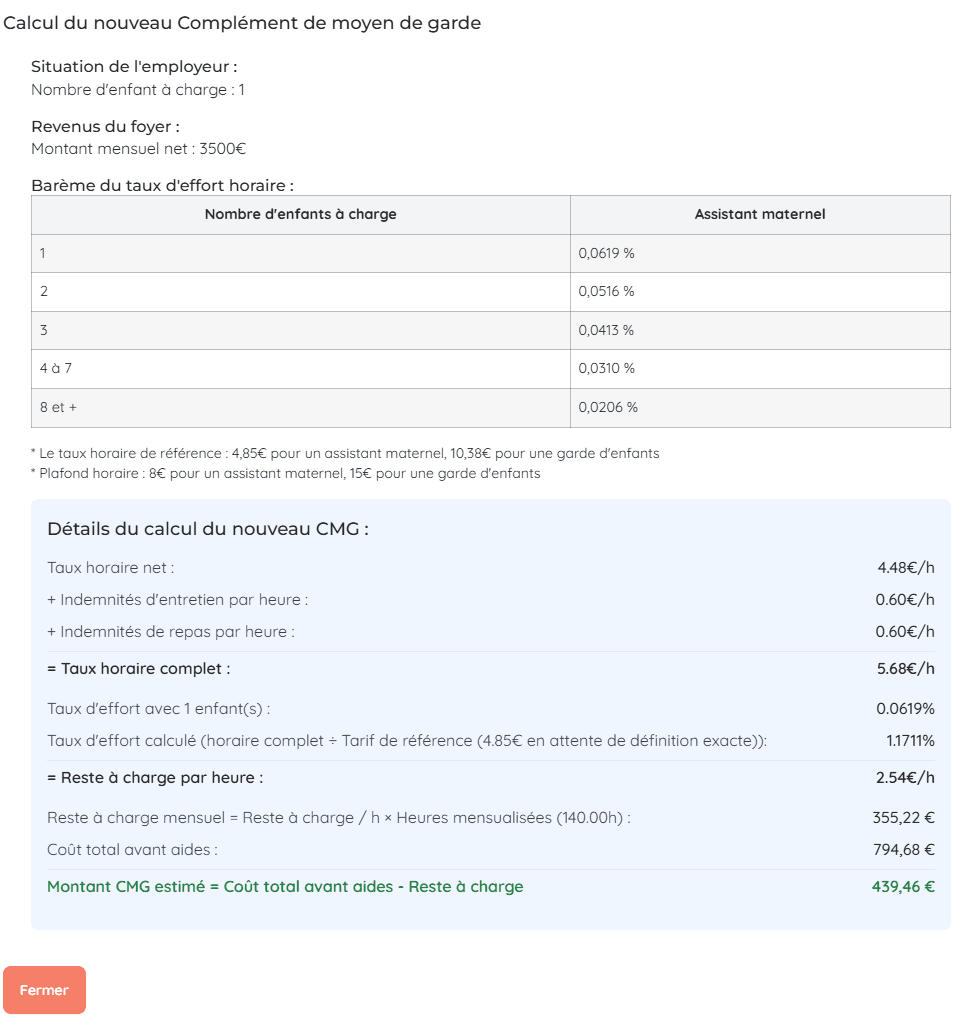This screenshot has height=1021, width=972.
Task: Click the "8 et +" table row label
Action: [x=58, y=407]
